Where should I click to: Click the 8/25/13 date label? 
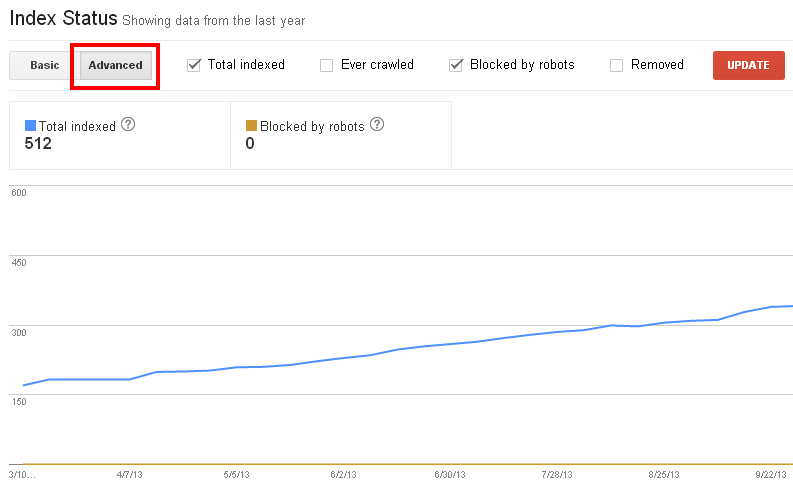coord(664,475)
